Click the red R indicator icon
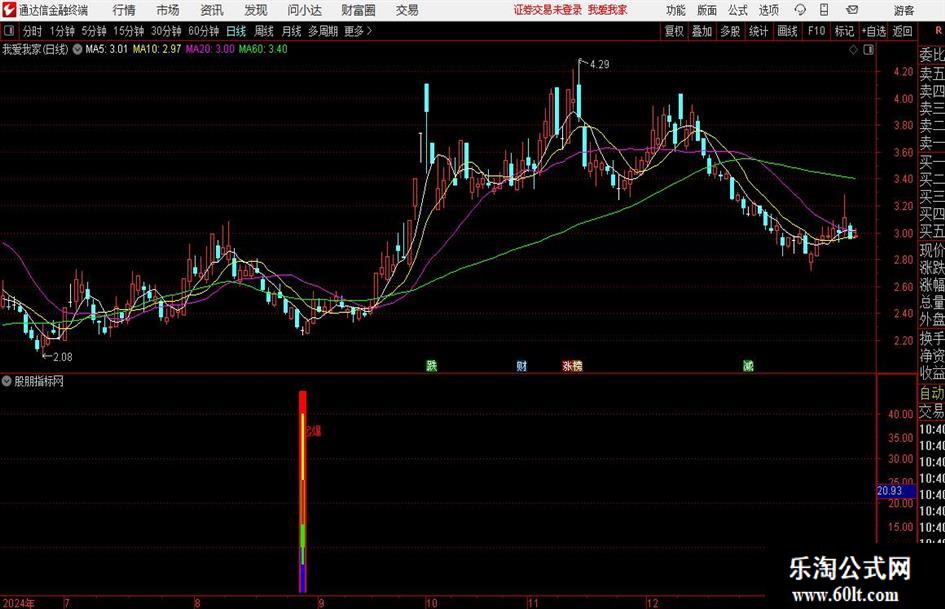This screenshot has width=945, height=609. pyautogui.click(x=938, y=31)
